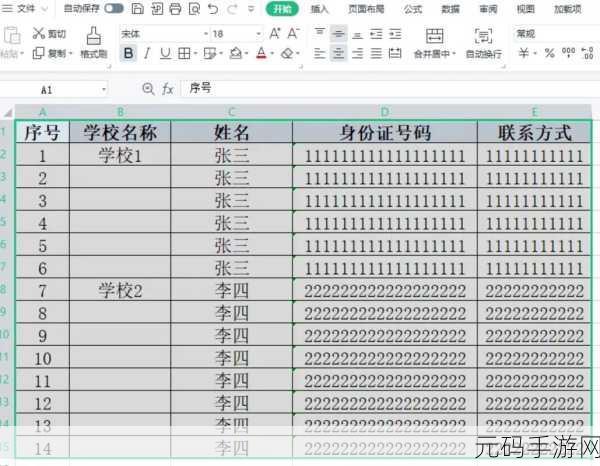Click the 自动换行 wrap text button
Screen dimensions: 600x466
coord(484,43)
